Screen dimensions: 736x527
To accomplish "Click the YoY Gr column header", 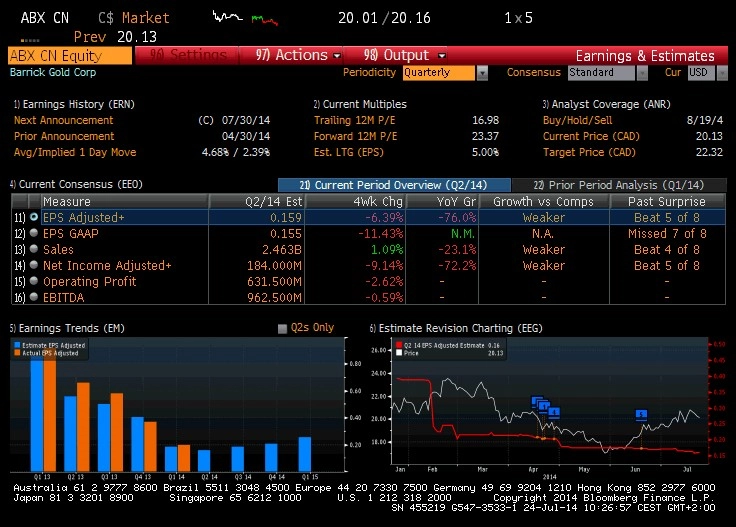I will [x=442, y=201].
